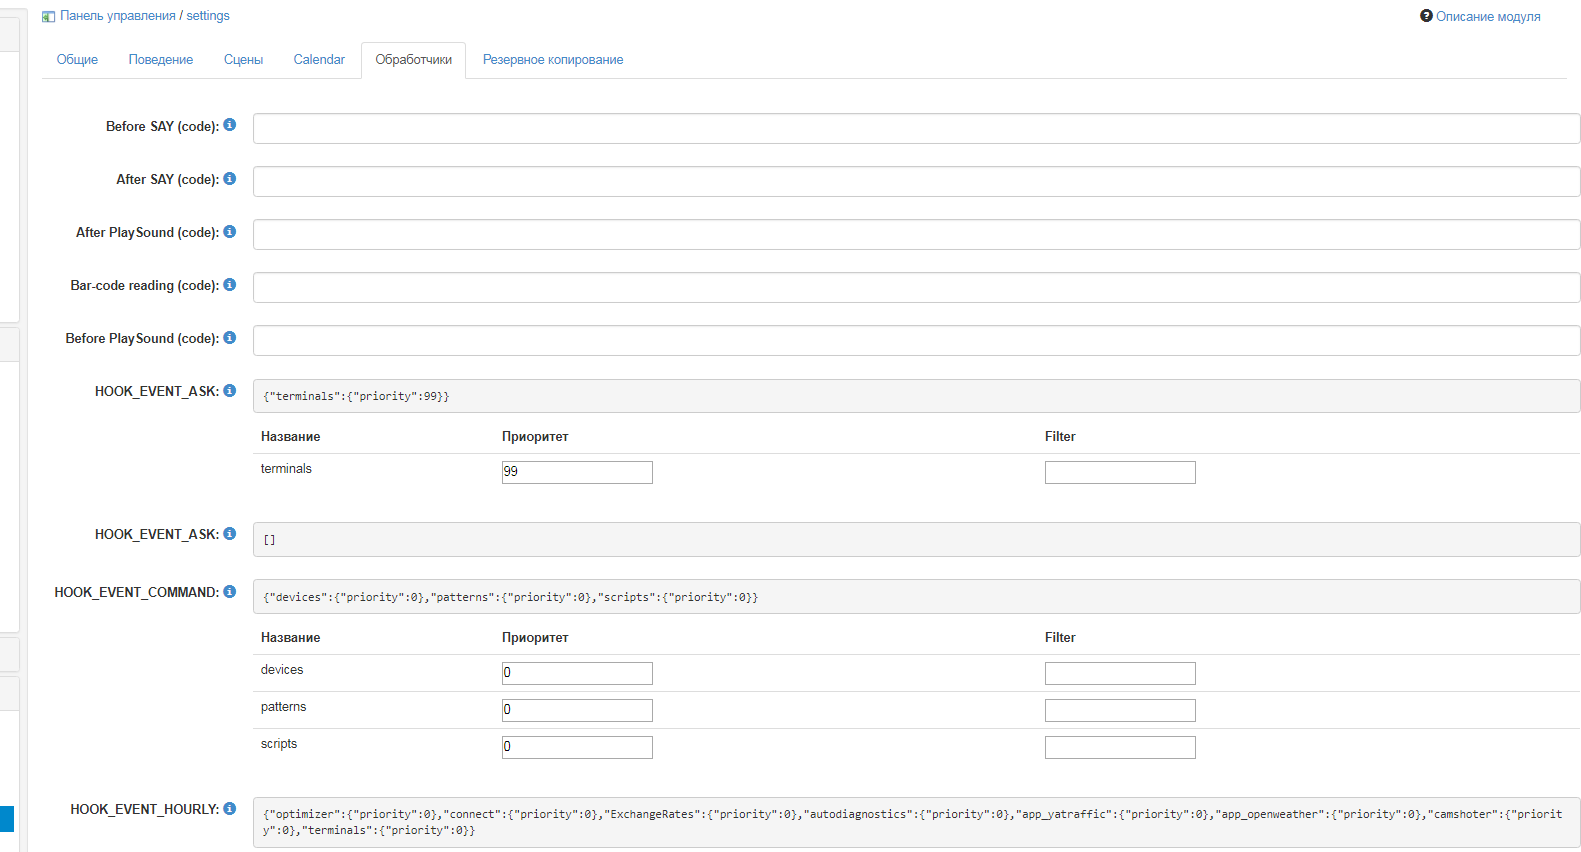
Task: Switch to the Общие tab
Action: coord(77,60)
